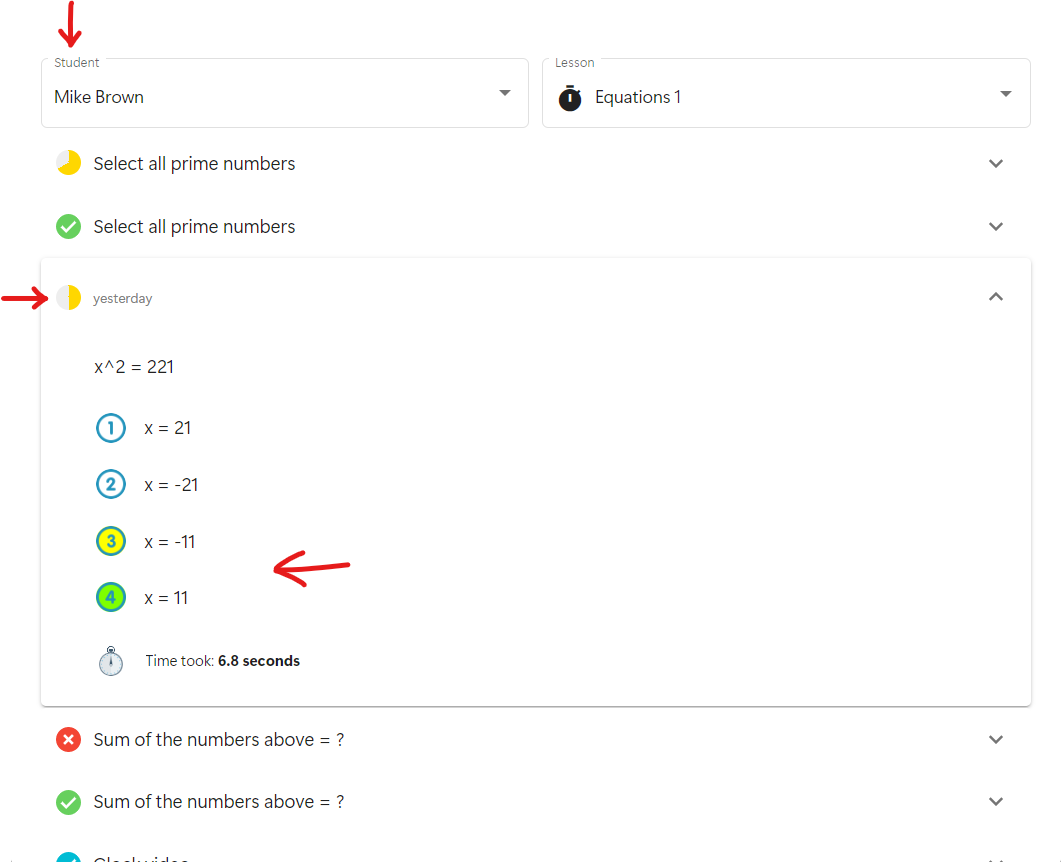Click the yellow partial-score pie icon on first question

(x=68, y=163)
